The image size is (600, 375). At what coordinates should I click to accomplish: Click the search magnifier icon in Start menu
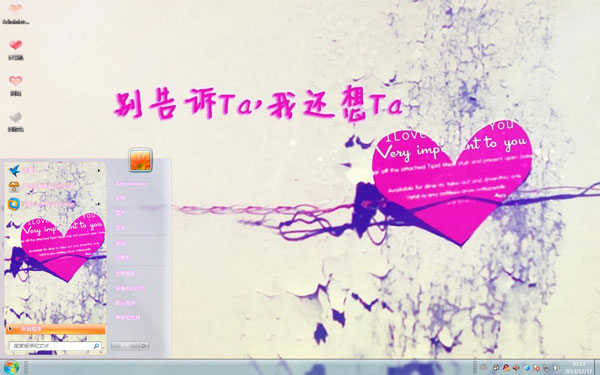(x=96, y=346)
